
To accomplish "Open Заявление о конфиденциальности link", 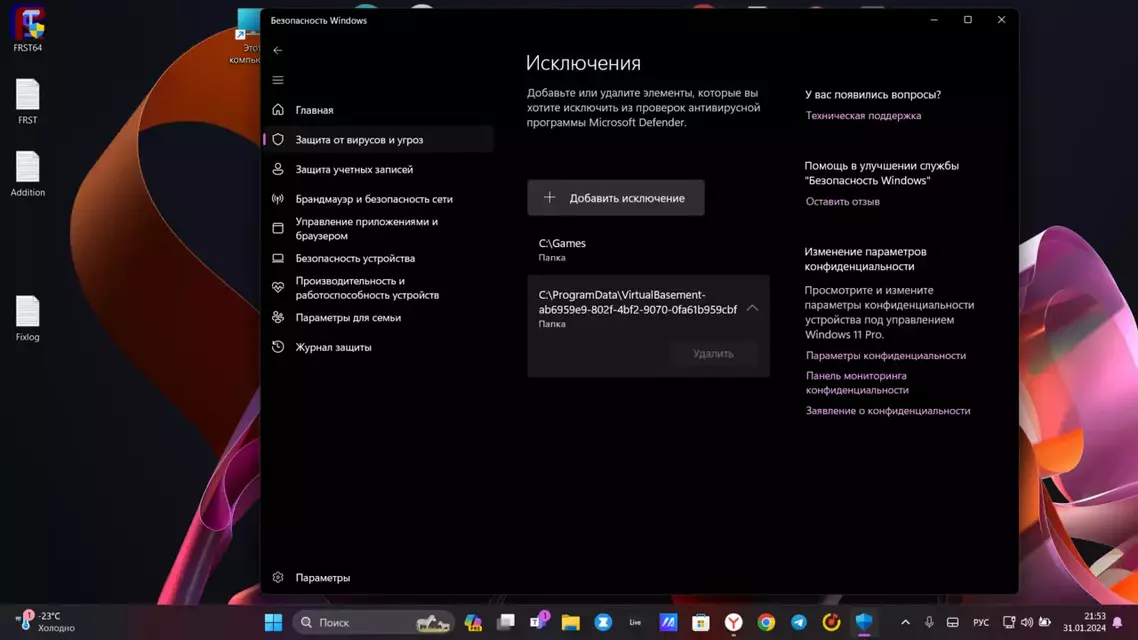I will click(888, 411).
